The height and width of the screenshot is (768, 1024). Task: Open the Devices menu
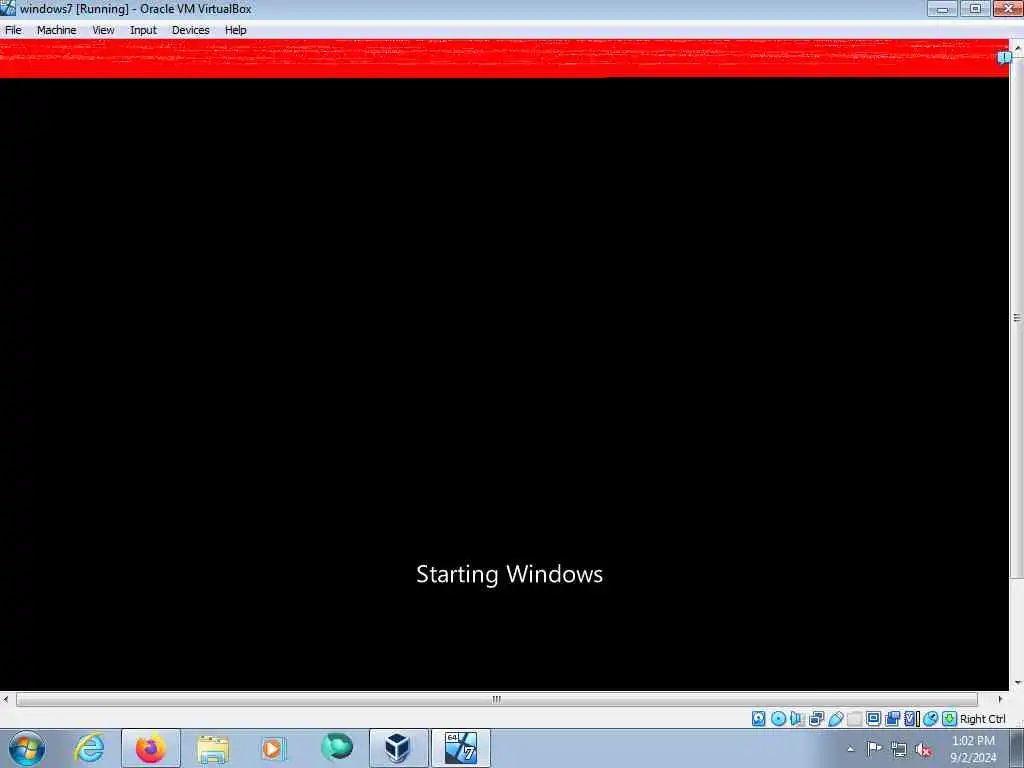pos(191,30)
